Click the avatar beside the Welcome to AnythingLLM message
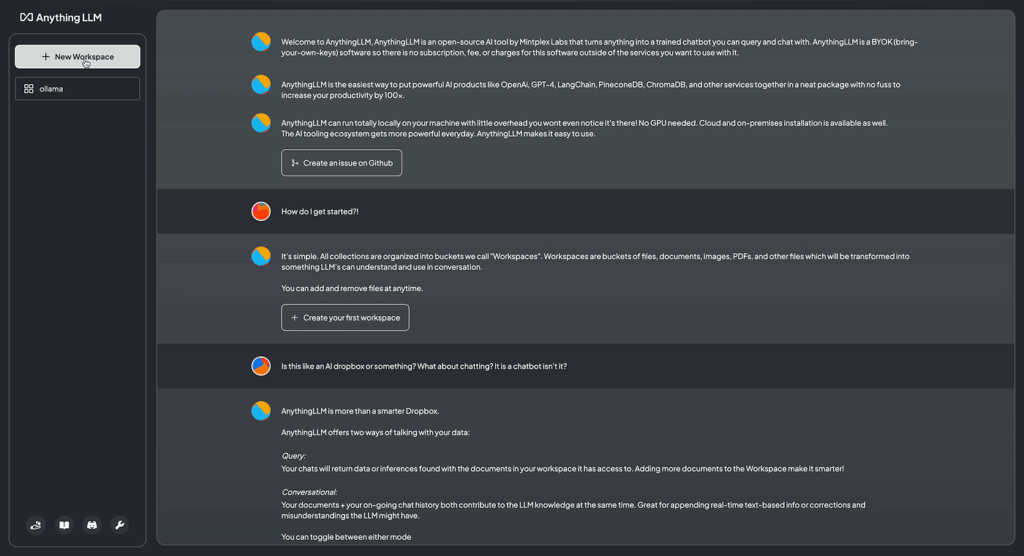This screenshot has width=1024, height=556. pyautogui.click(x=261, y=42)
